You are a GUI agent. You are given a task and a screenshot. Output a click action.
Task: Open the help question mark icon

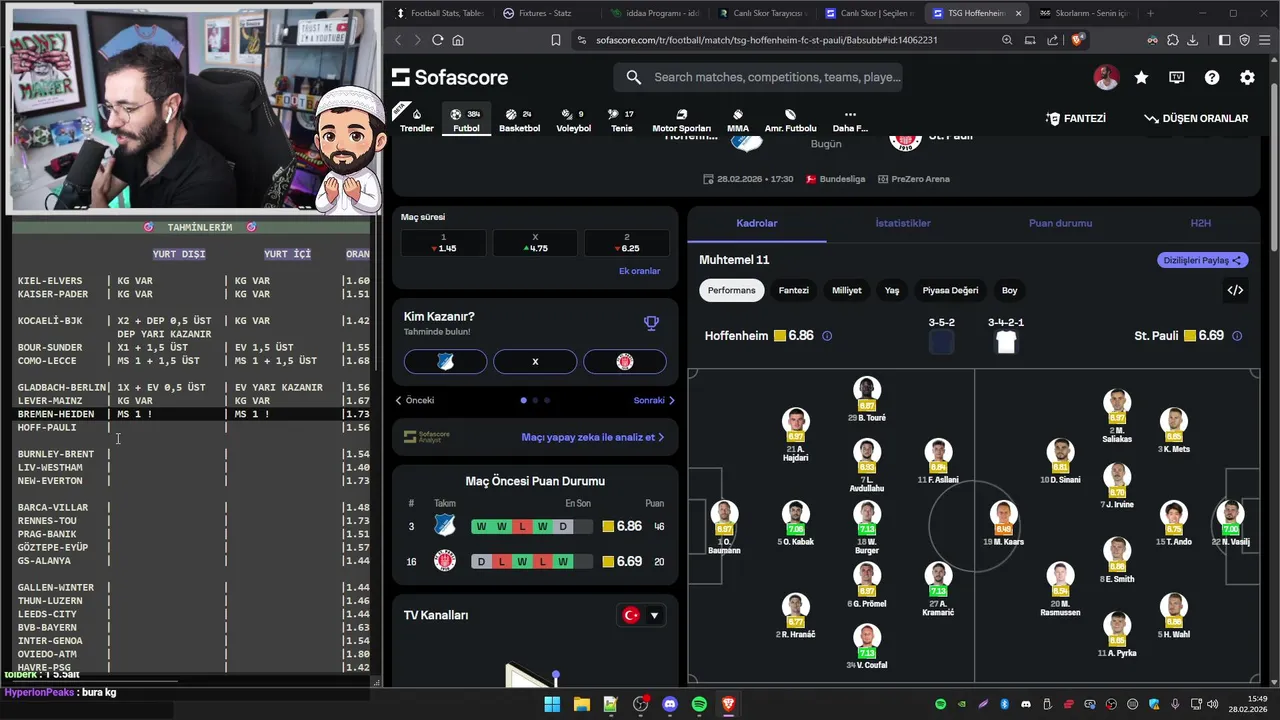click(x=1212, y=77)
